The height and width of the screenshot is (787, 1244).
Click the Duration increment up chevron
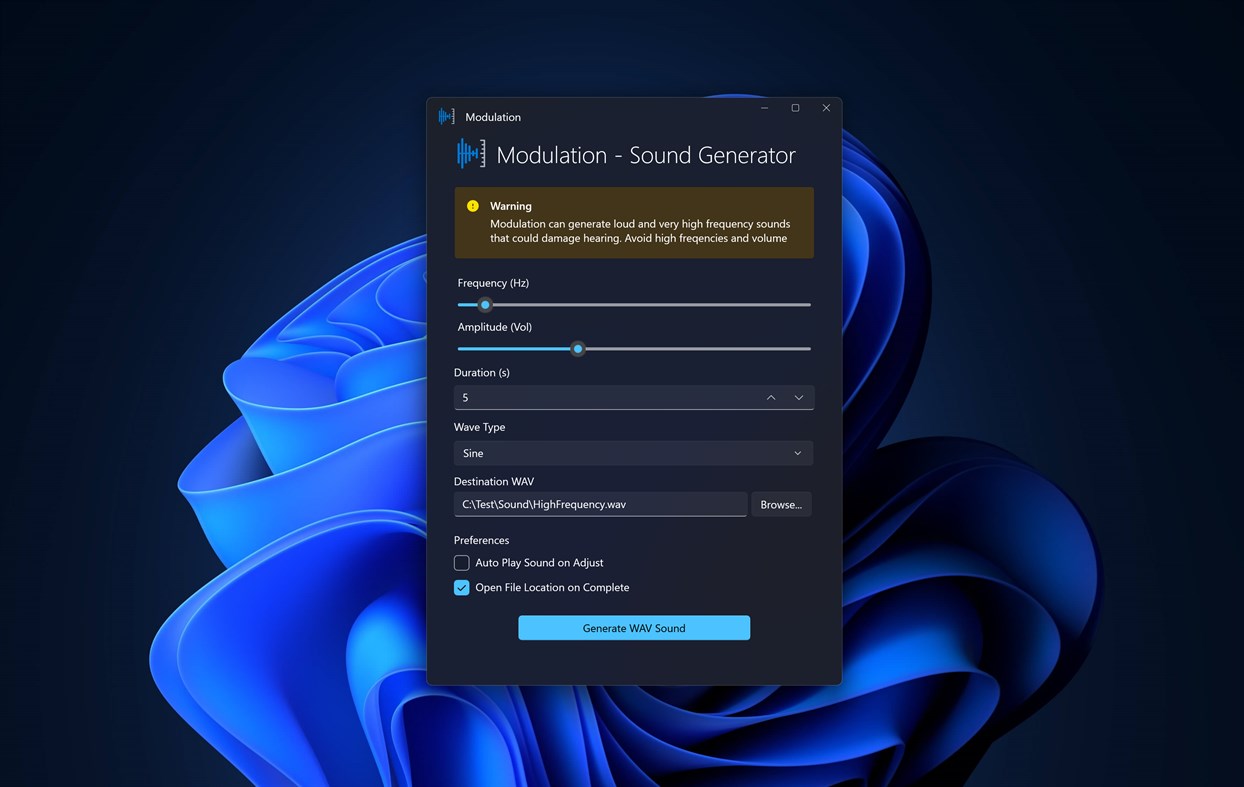click(771, 397)
